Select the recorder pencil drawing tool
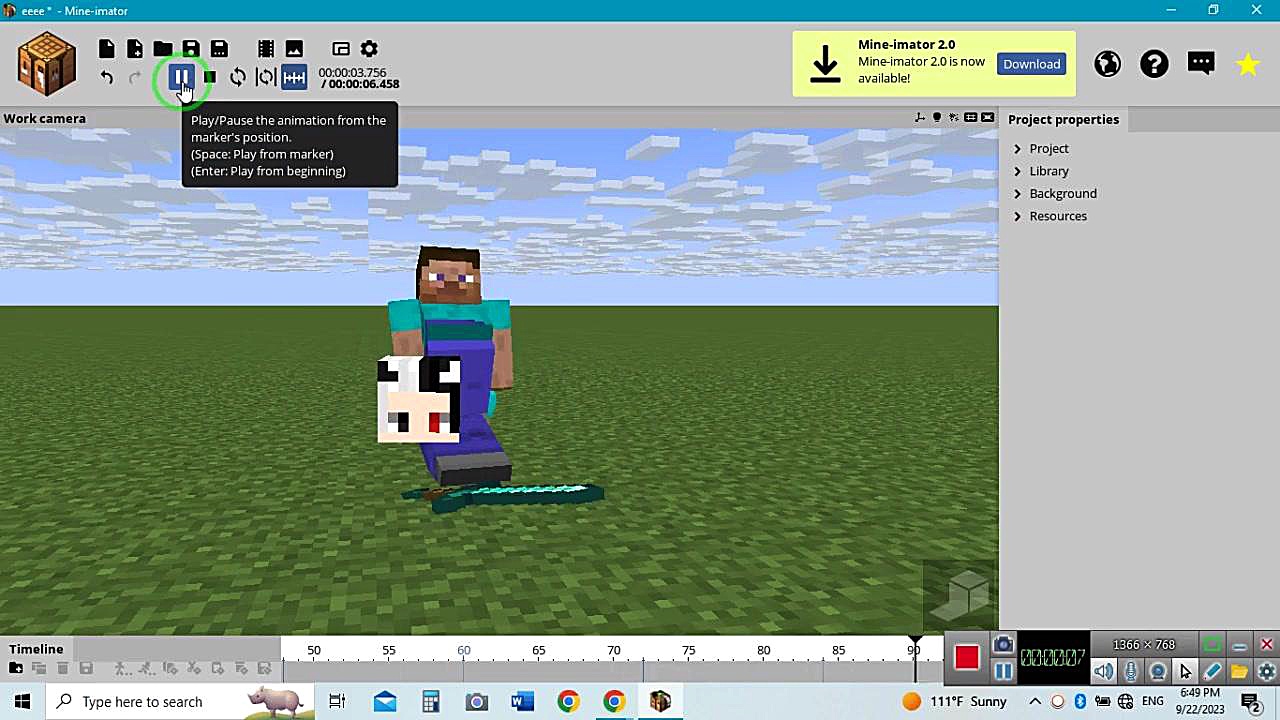This screenshot has height=720, width=1280. (1212, 672)
